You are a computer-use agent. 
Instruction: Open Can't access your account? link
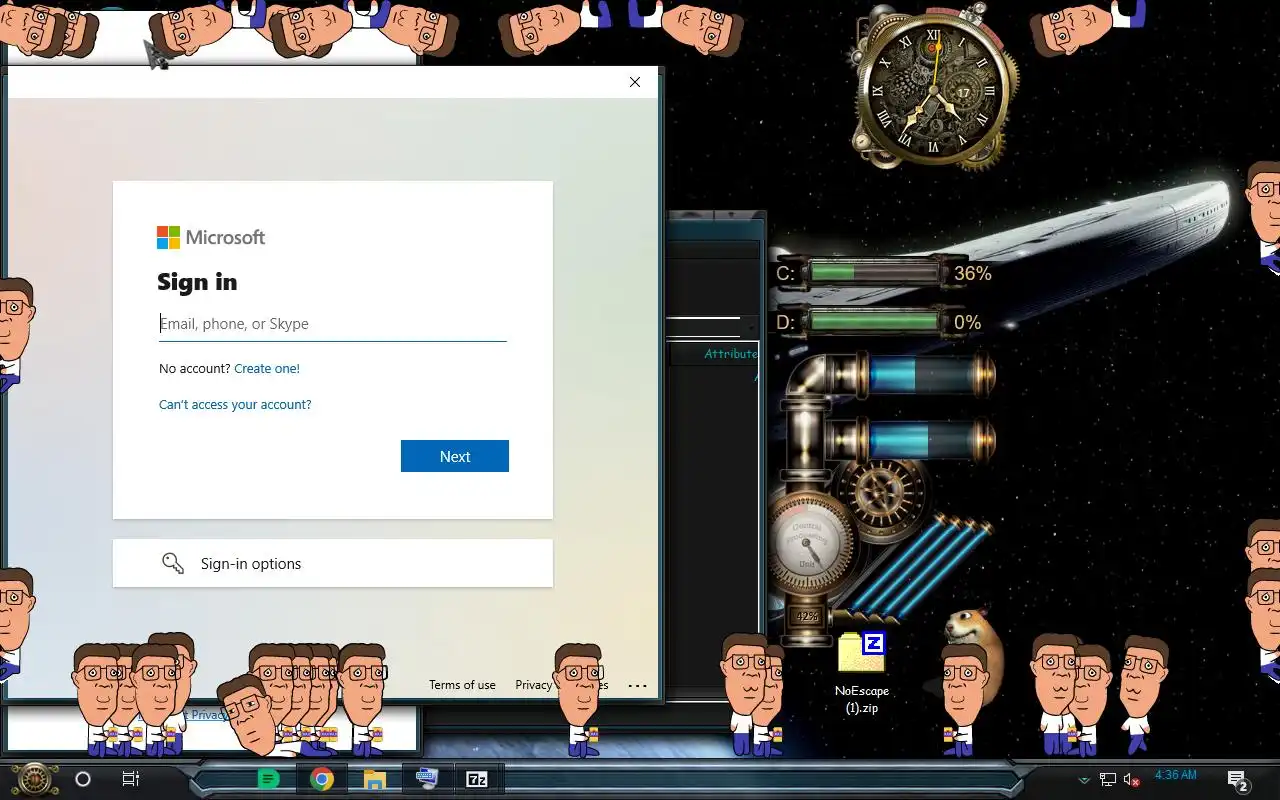tap(235, 405)
